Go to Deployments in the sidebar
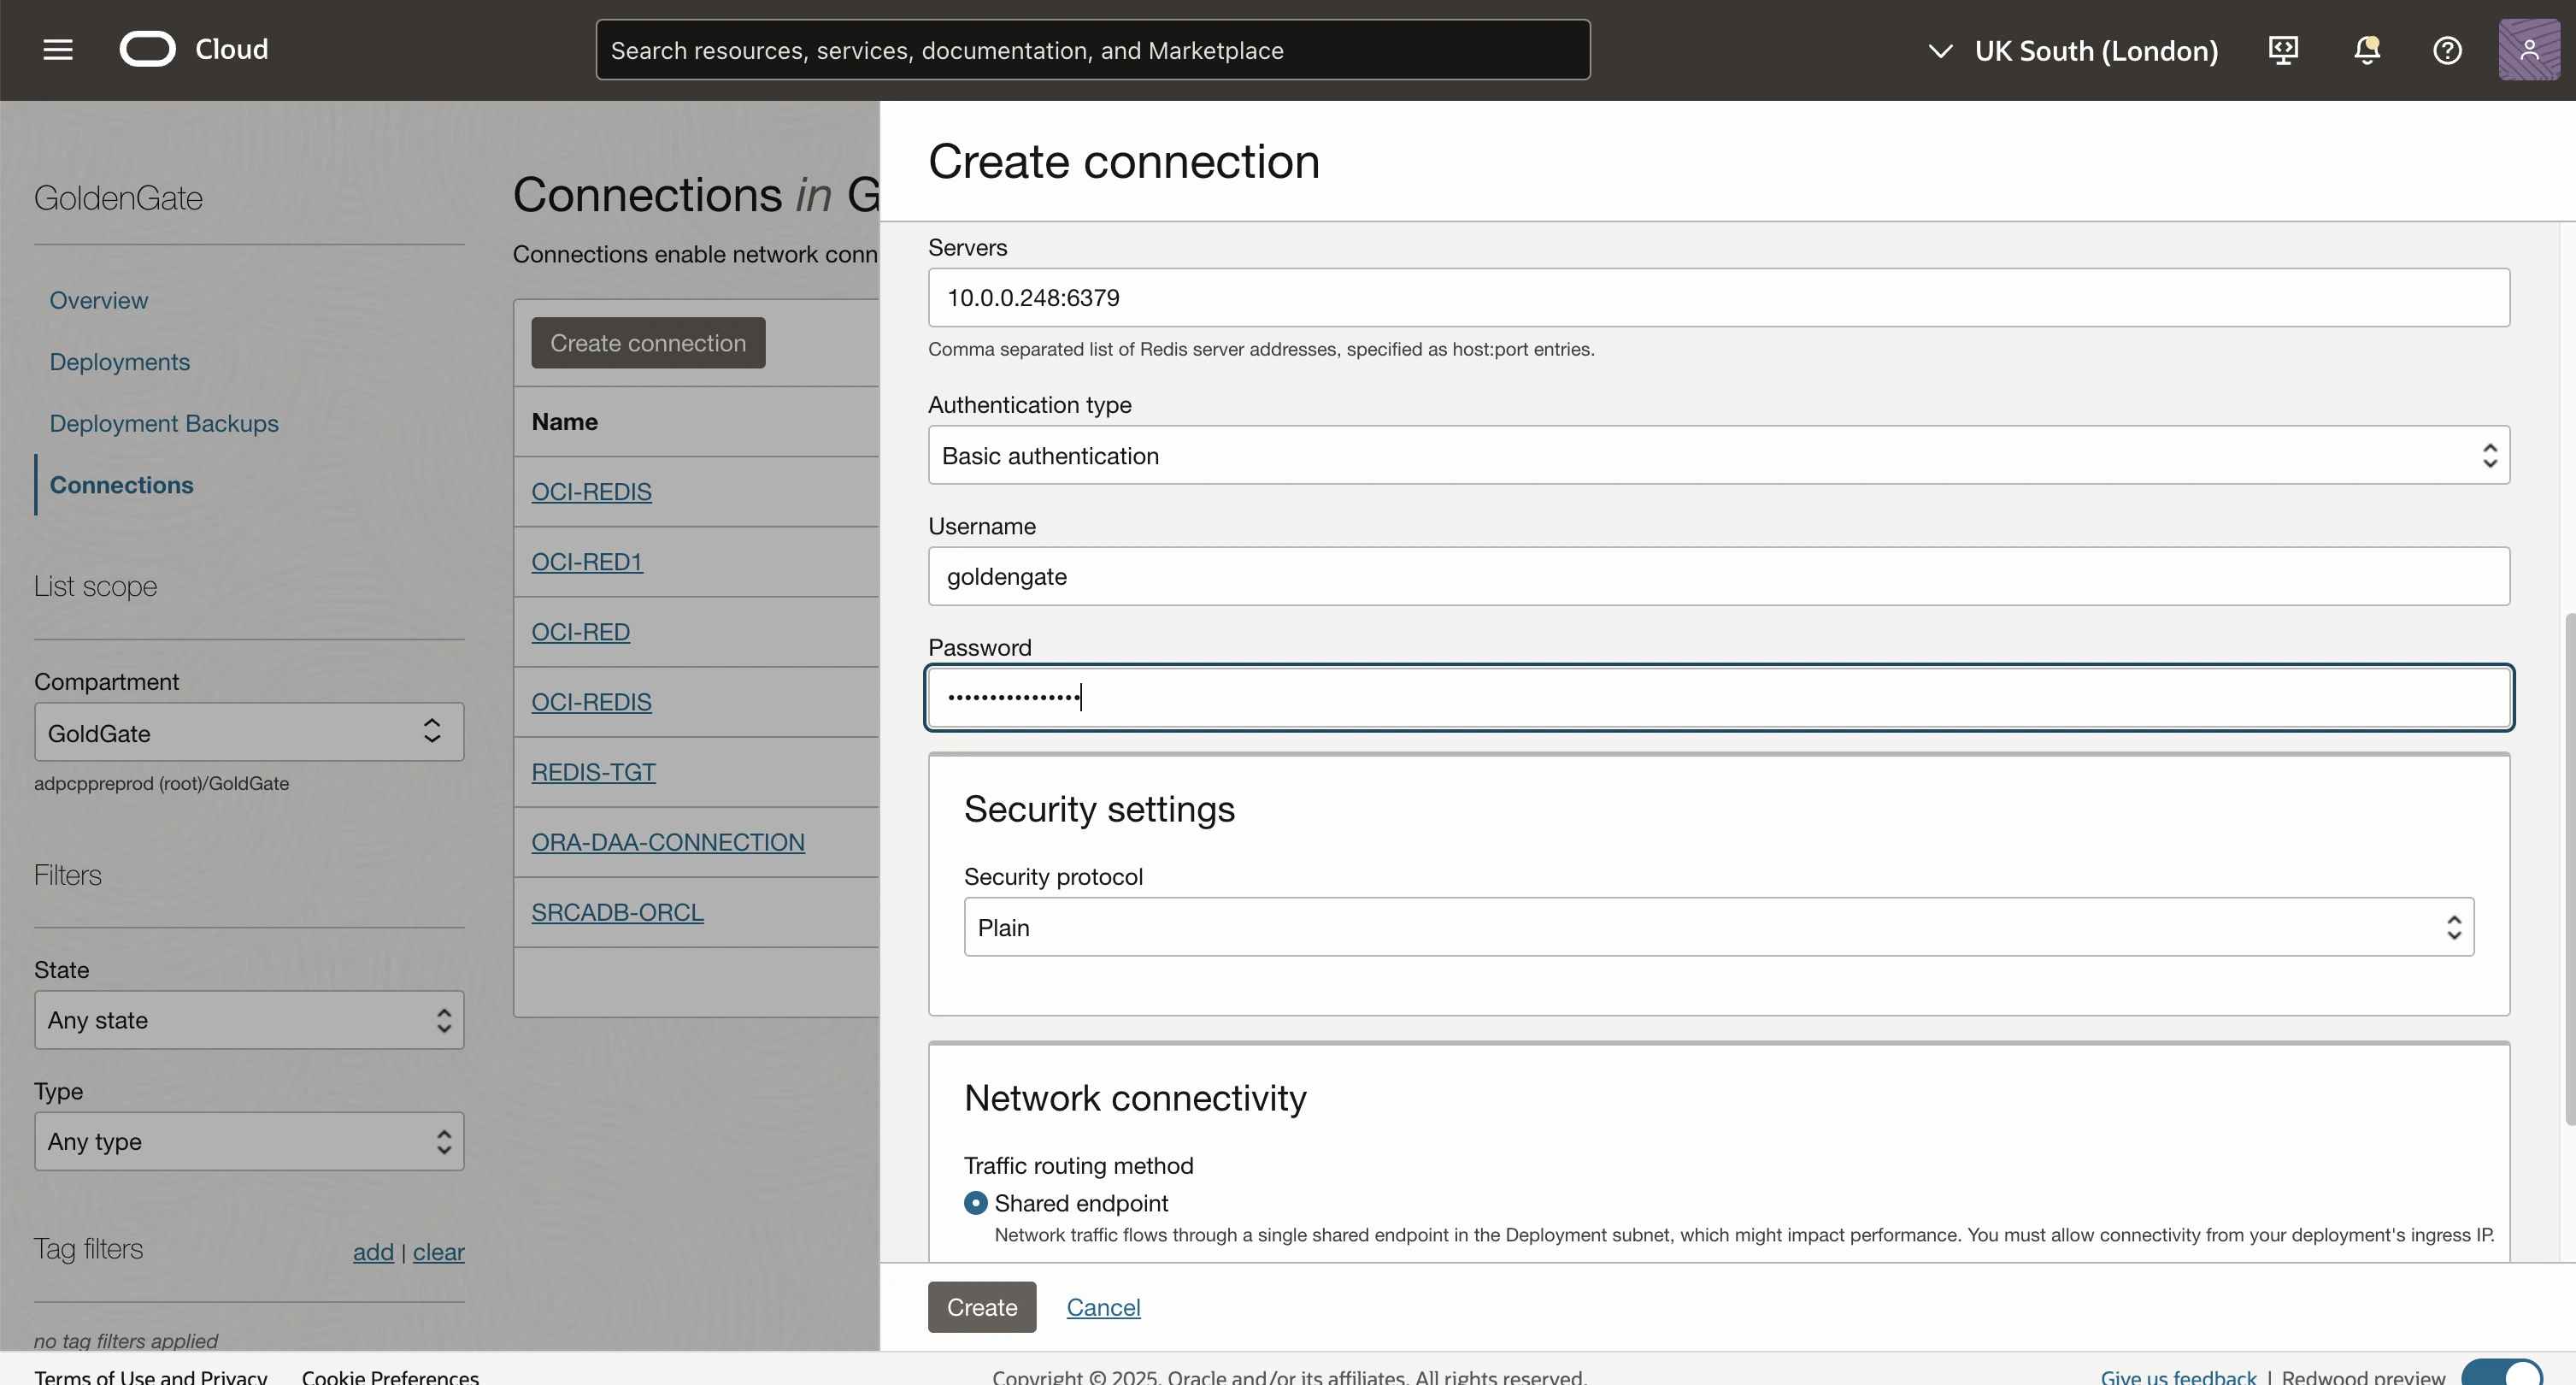The height and width of the screenshot is (1385, 2576). tap(120, 362)
